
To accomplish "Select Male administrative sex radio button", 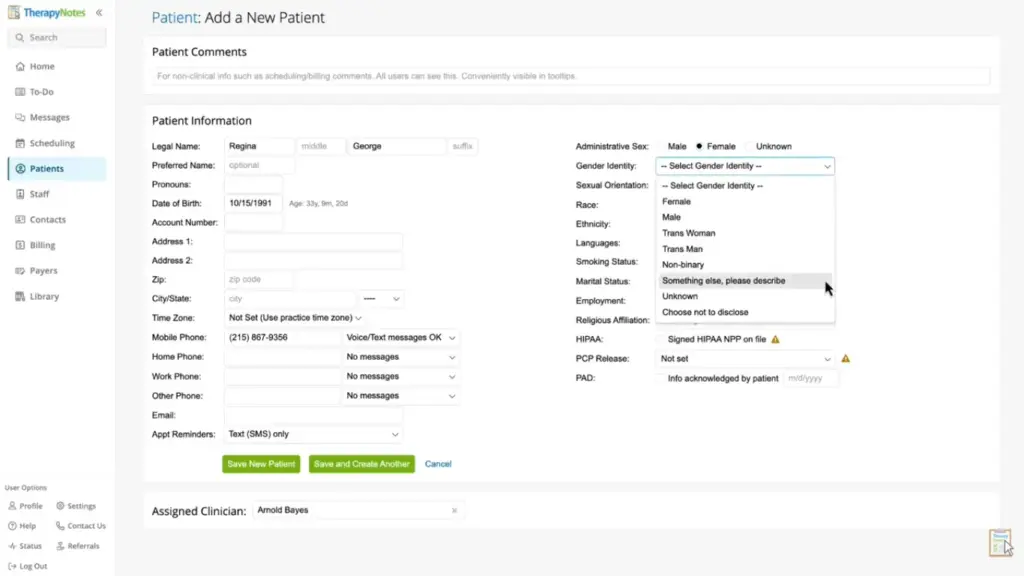I will coord(661,146).
